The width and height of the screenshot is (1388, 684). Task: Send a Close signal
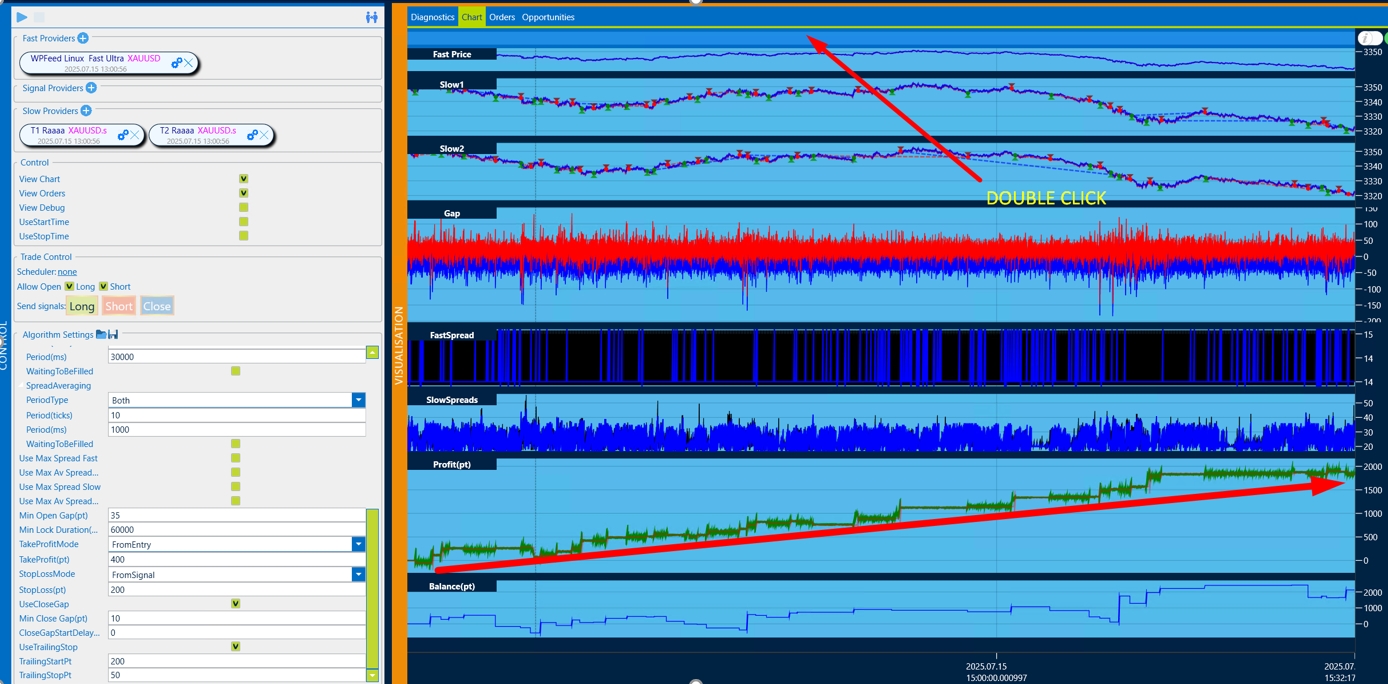(x=157, y=306)
